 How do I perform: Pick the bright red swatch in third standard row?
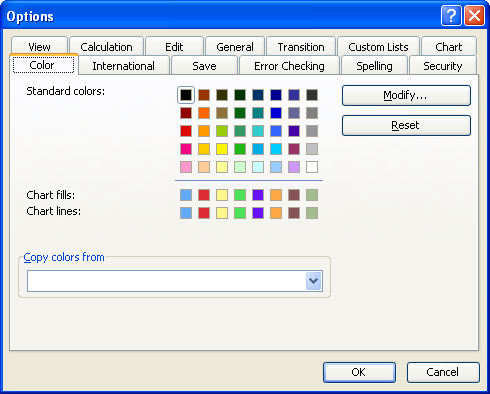(x=186, y=131)
